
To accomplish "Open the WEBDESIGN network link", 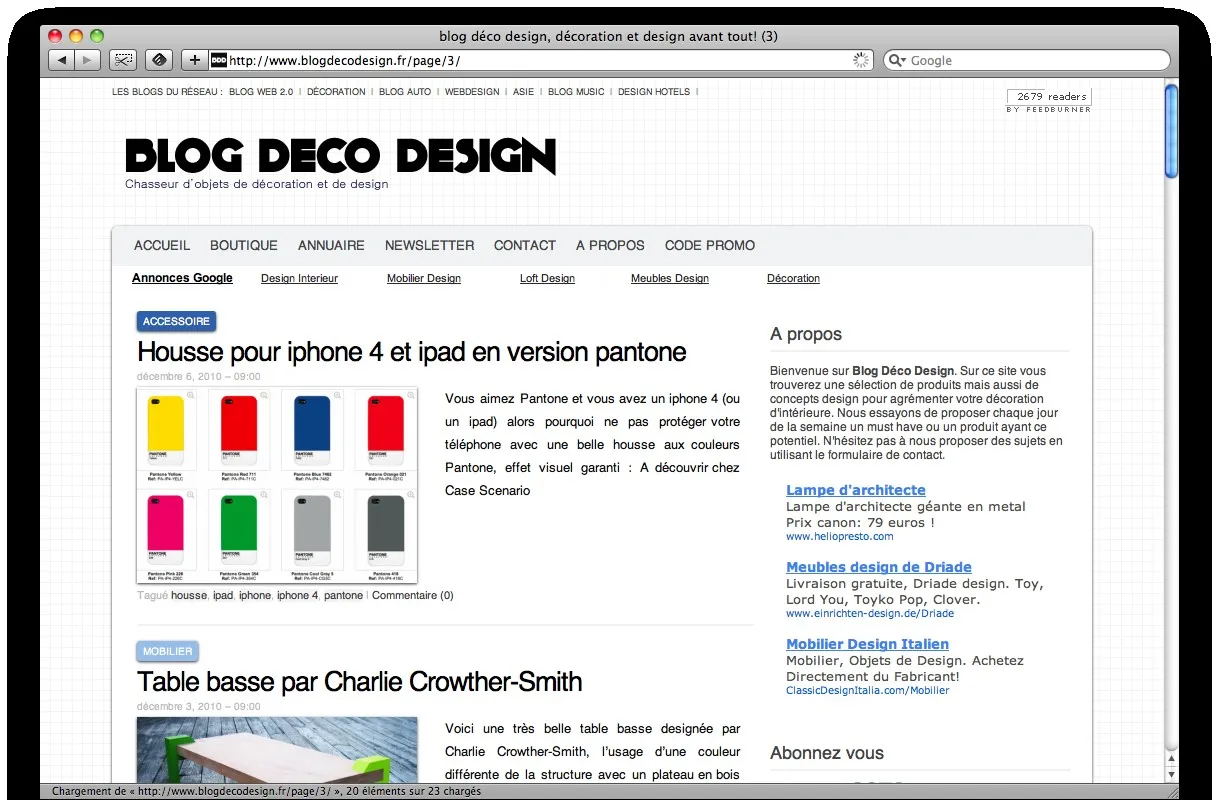I will 472,92.
